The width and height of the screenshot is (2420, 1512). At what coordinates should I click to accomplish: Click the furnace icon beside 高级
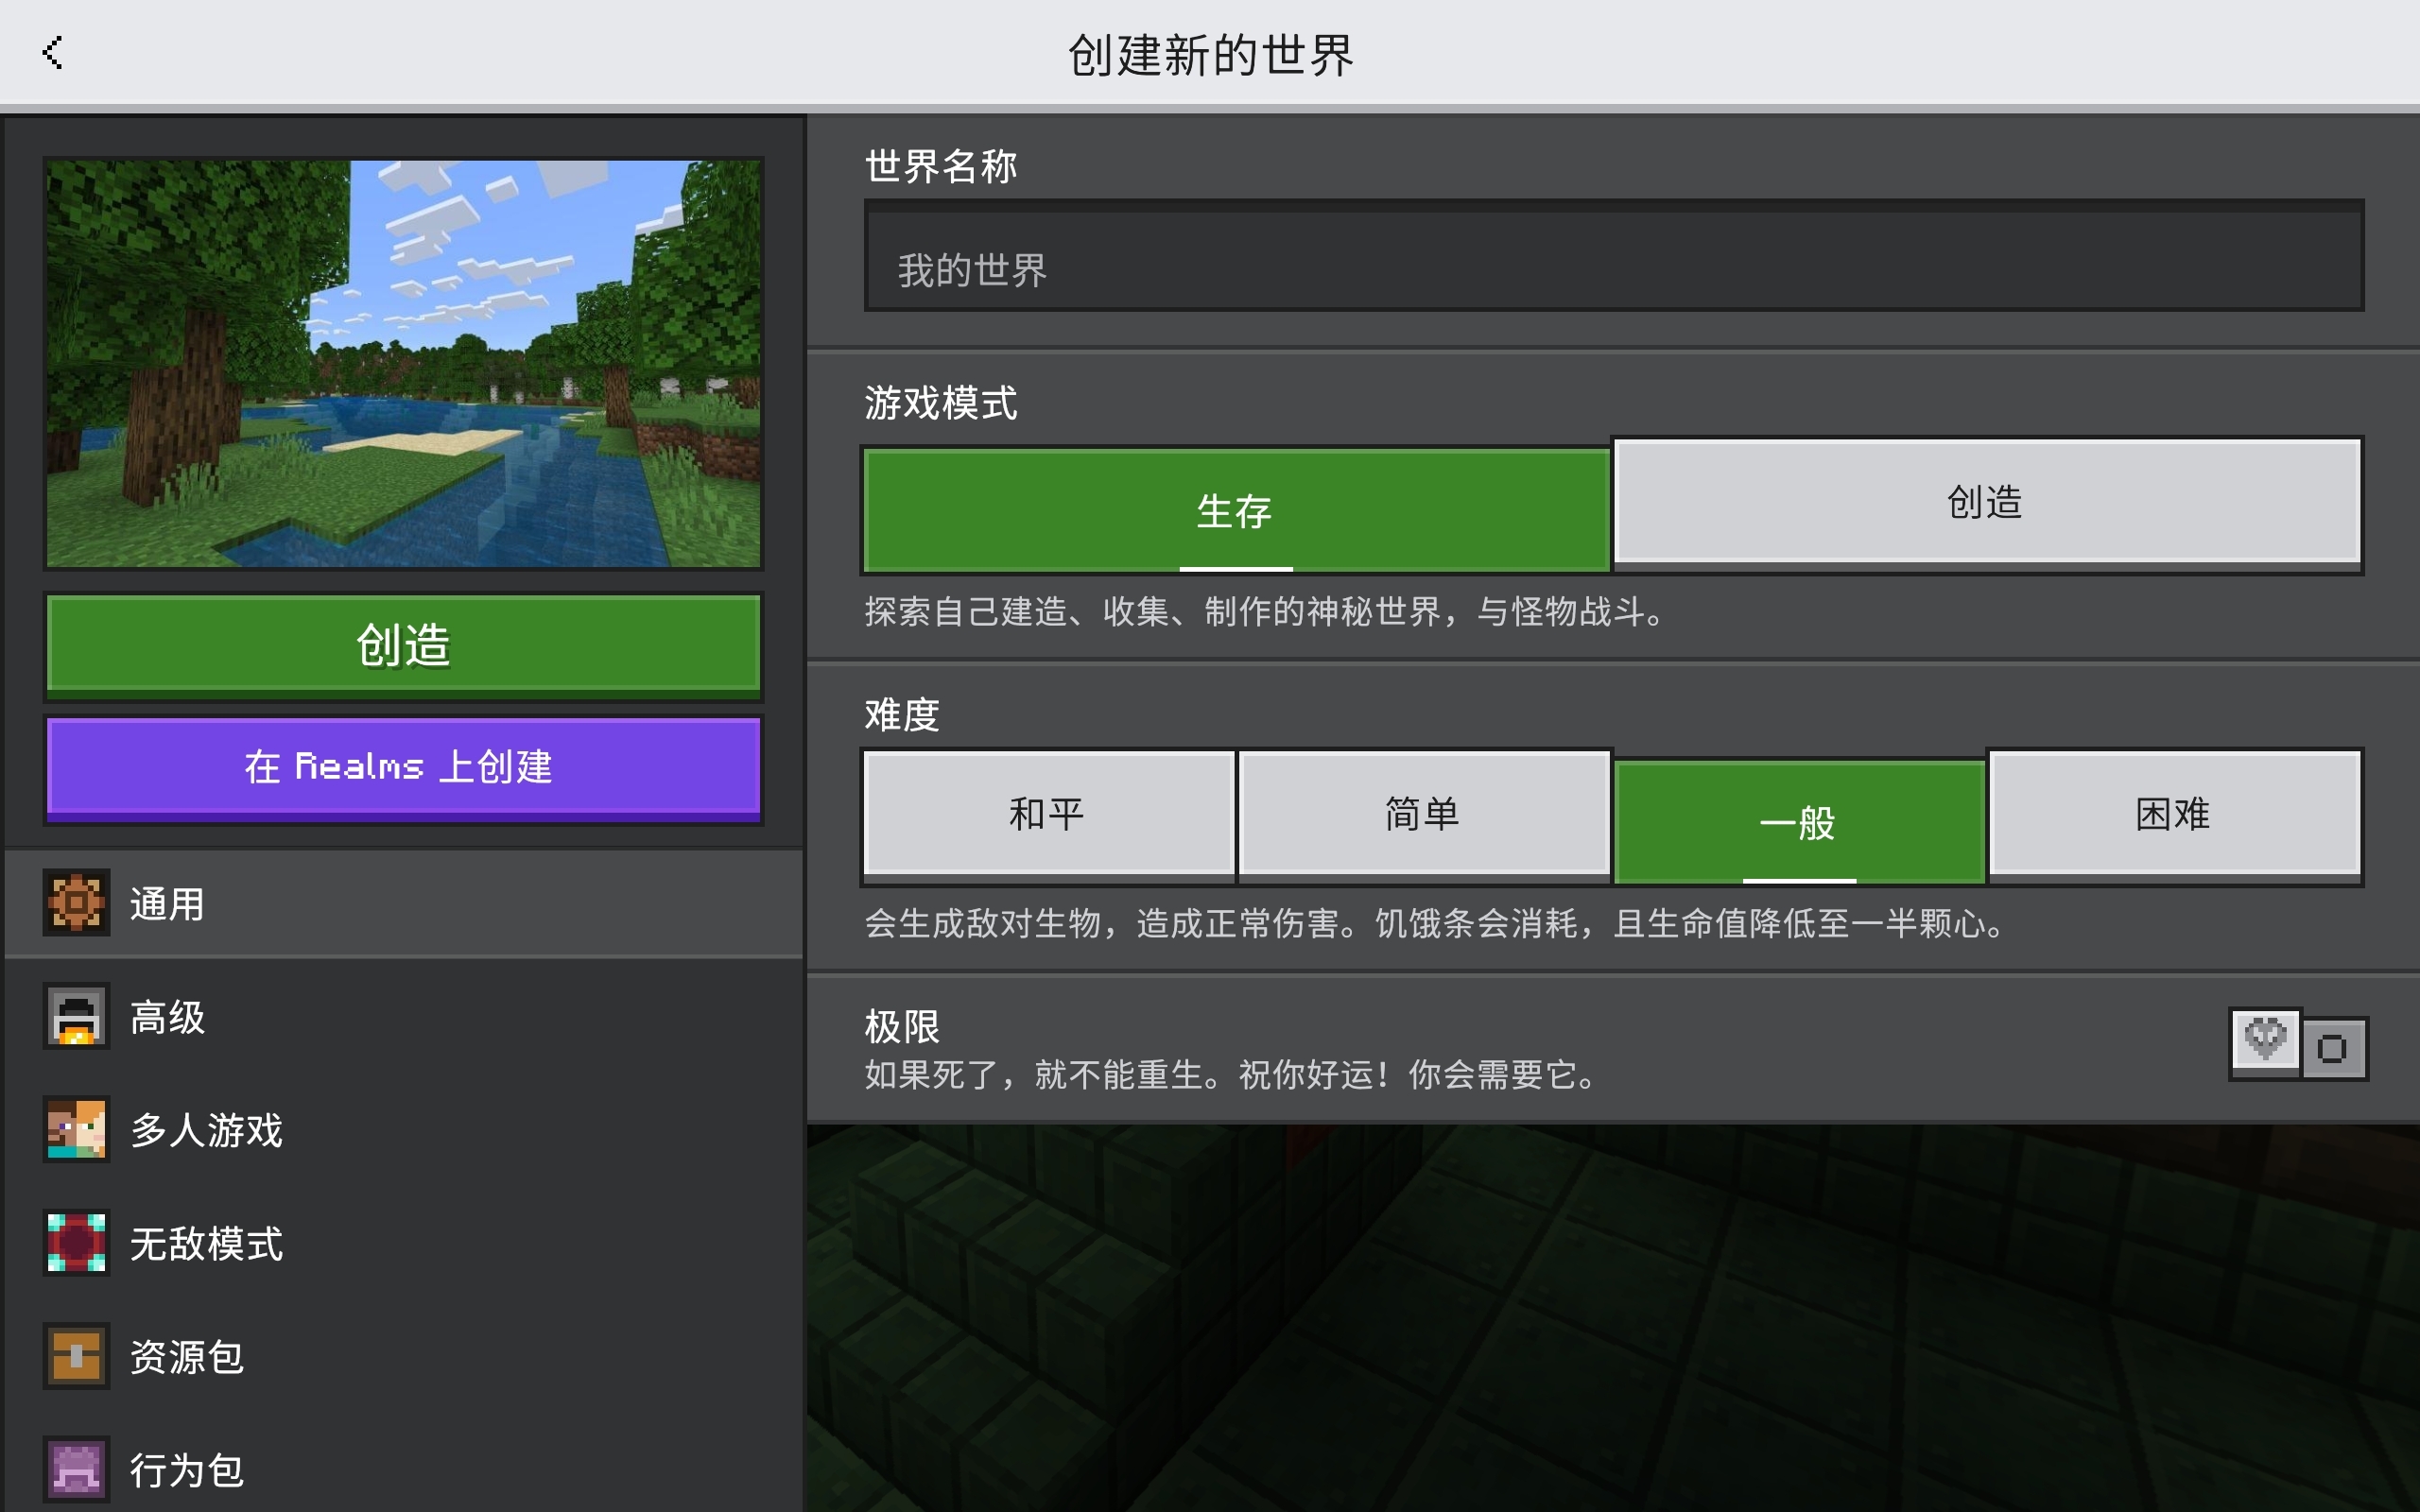[76, 1017]
